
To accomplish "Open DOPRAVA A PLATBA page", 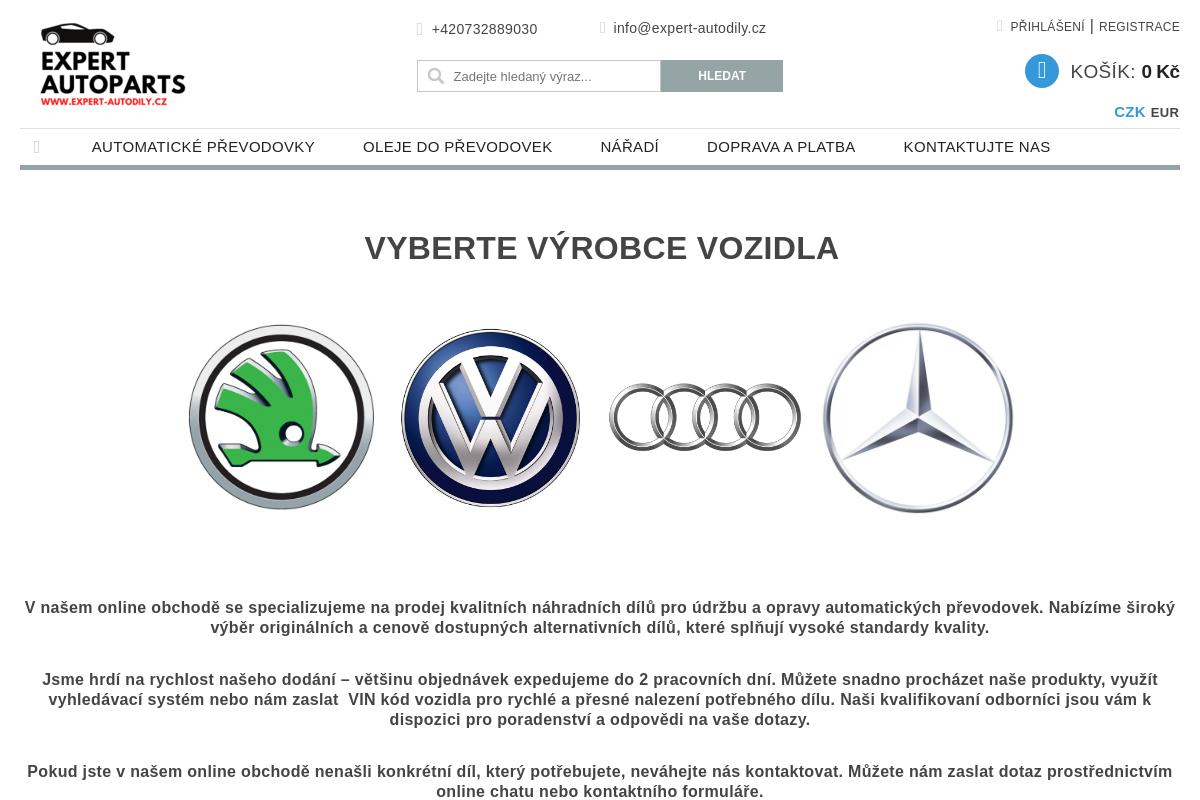I will click(x=781, y=146).
